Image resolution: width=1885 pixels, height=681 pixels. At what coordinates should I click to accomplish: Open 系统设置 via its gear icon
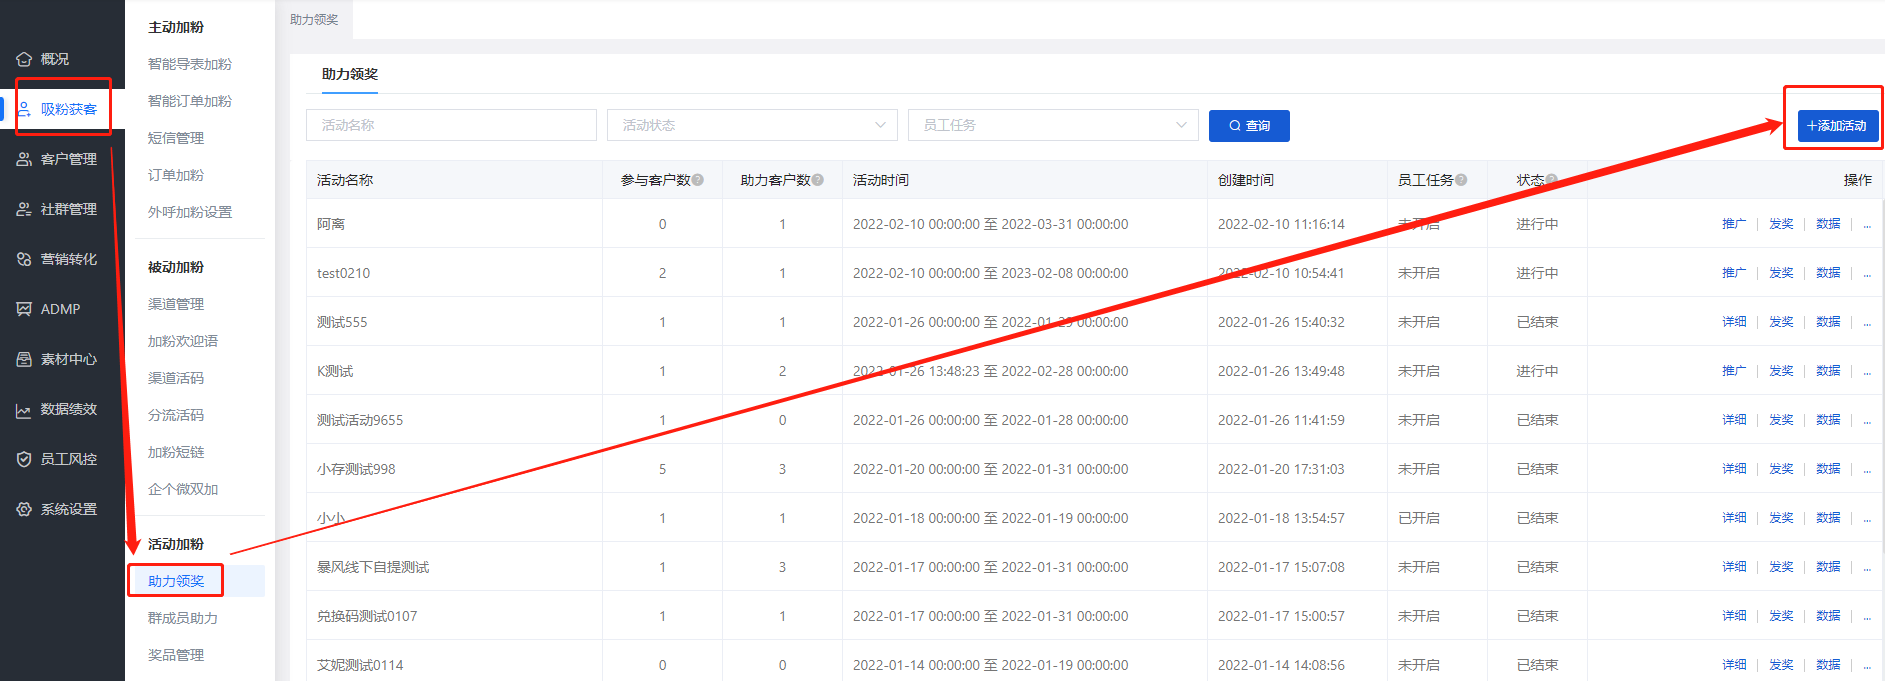24,509
